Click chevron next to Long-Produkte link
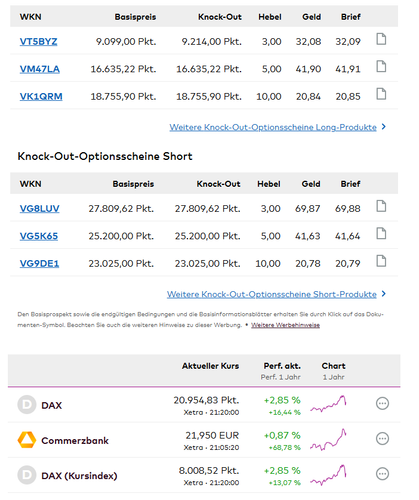The width and height of the screenshot is (419, 500). (384, 127)
